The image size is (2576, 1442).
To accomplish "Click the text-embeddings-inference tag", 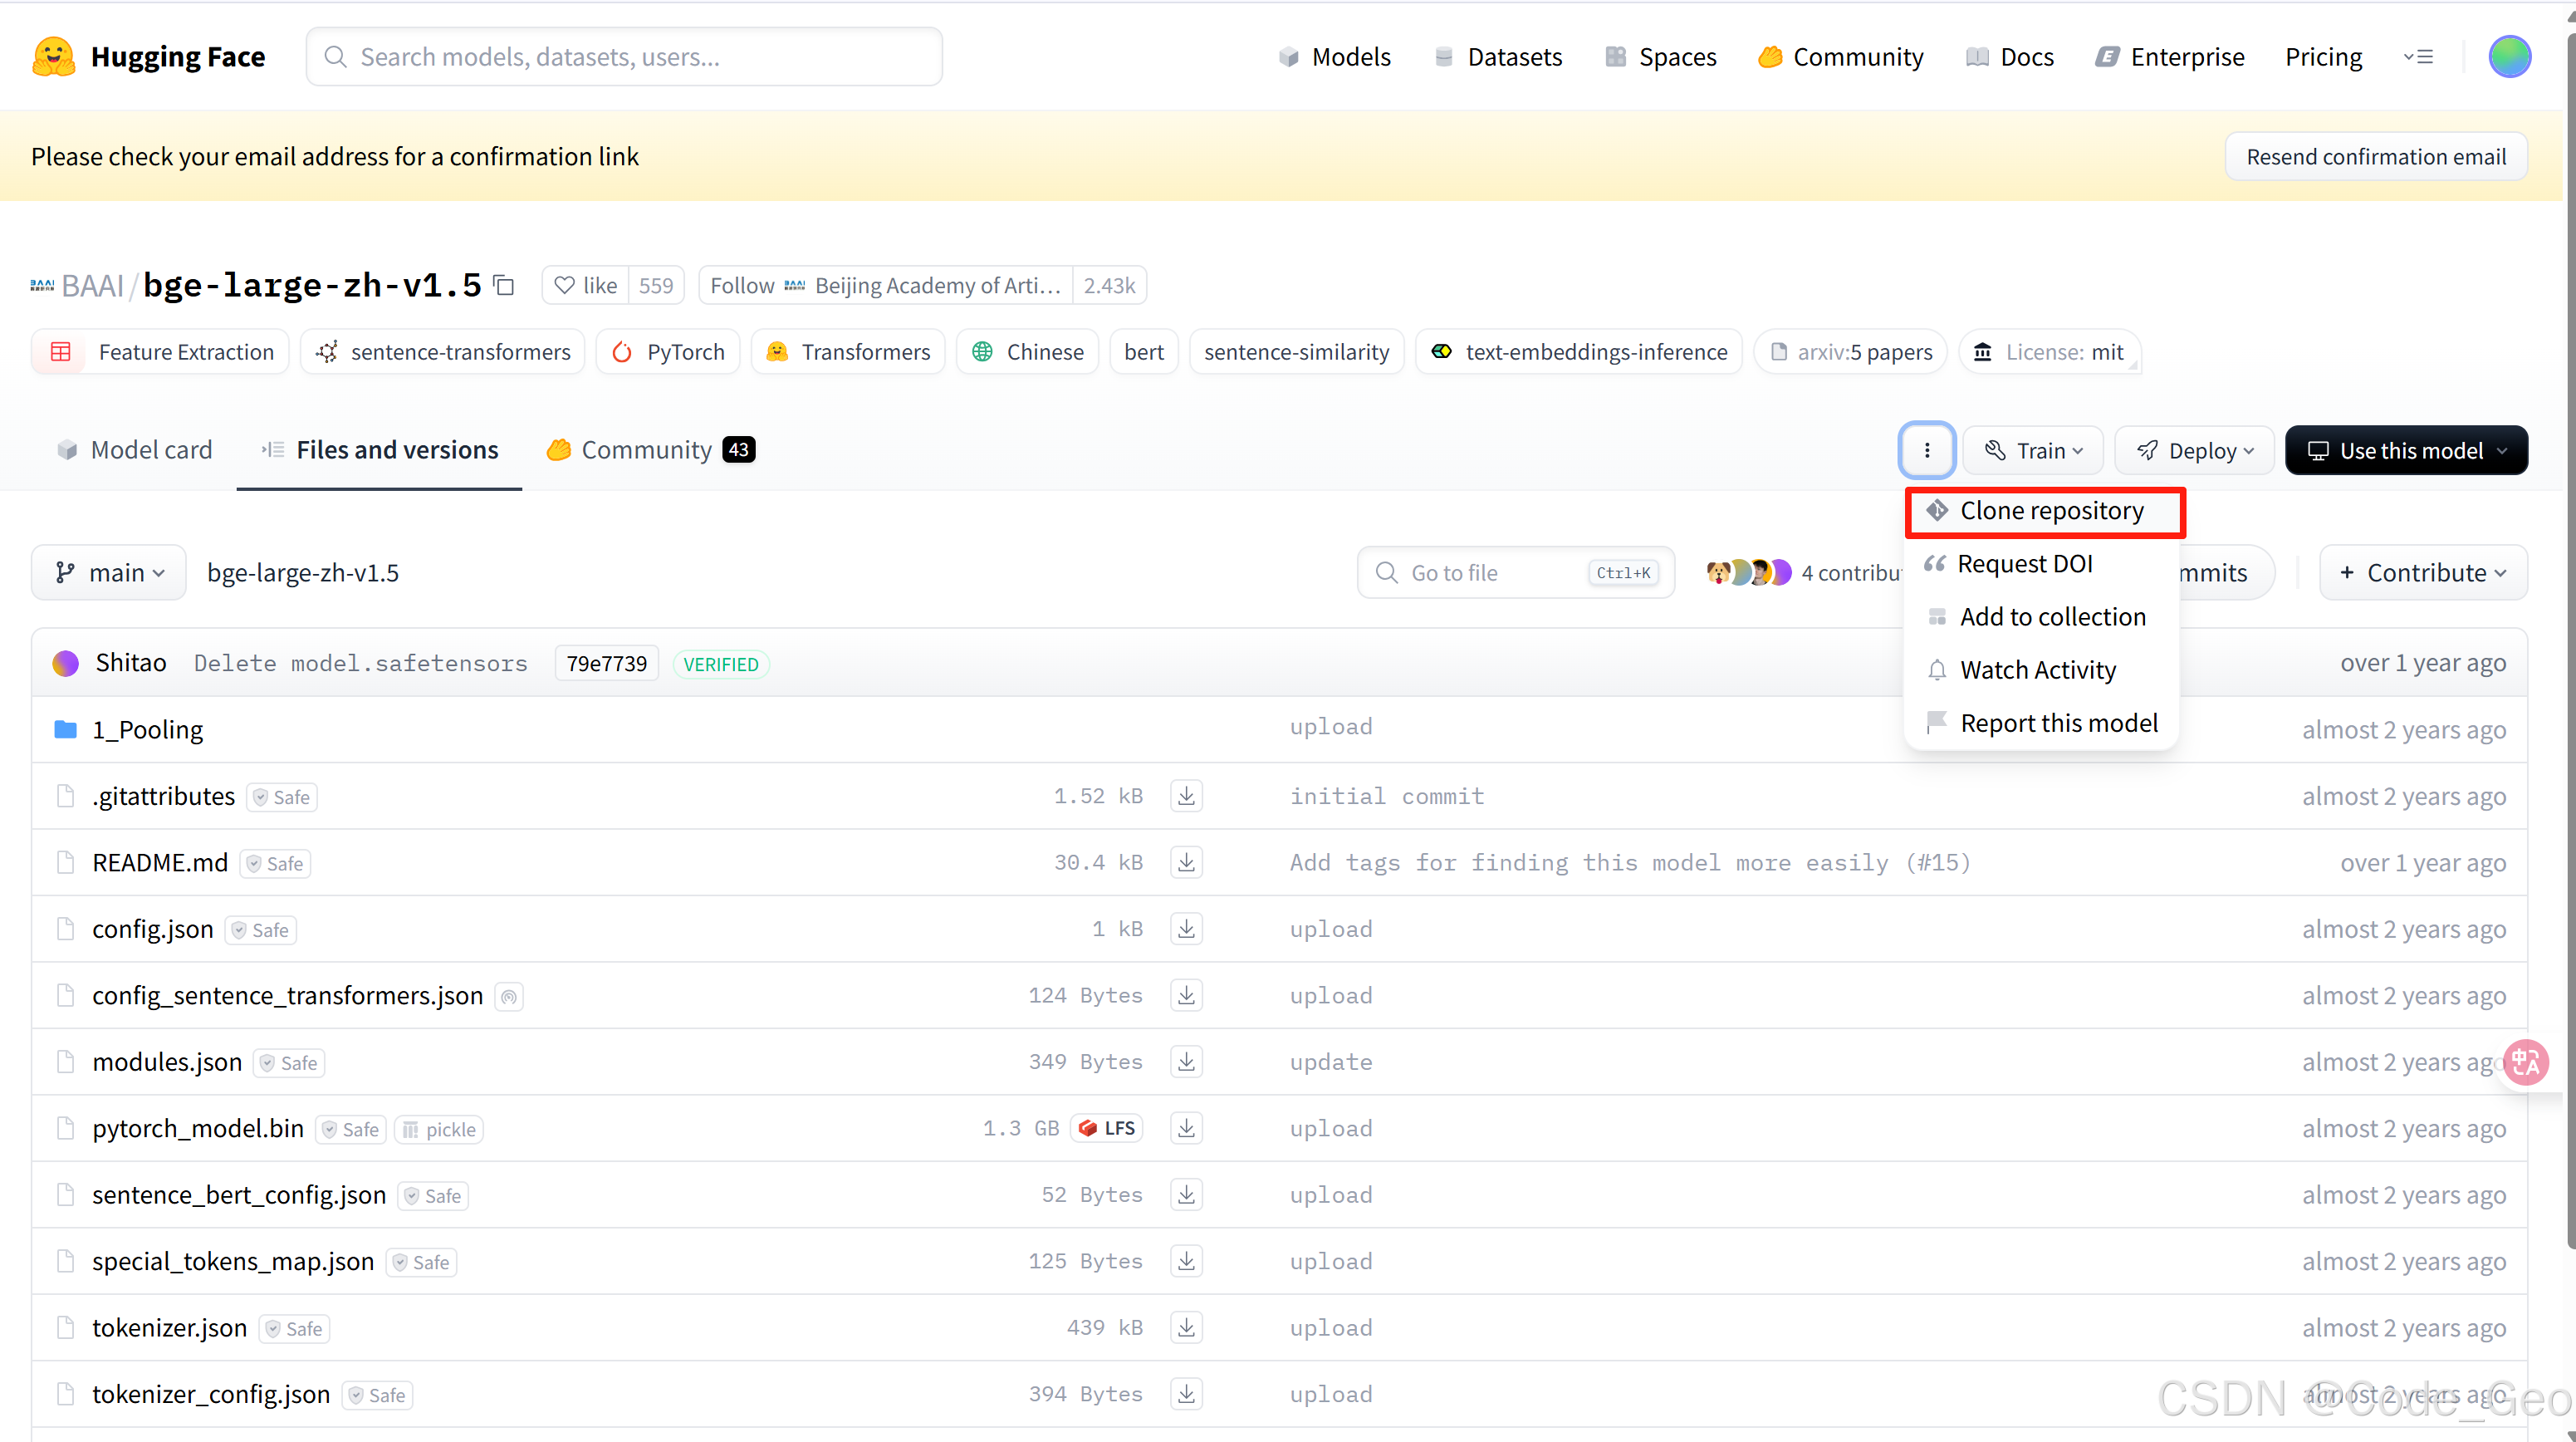I will coord(1579,352).
